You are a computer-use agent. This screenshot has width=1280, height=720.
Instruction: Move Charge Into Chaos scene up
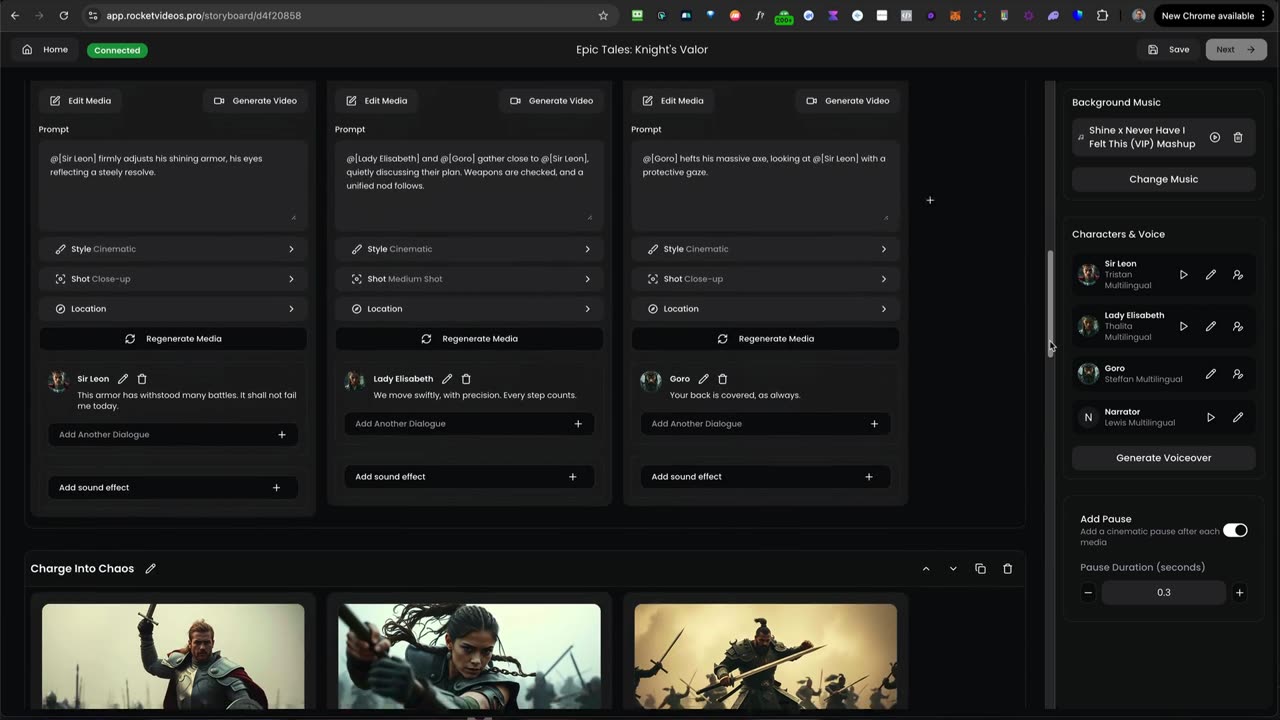[926, 569]
